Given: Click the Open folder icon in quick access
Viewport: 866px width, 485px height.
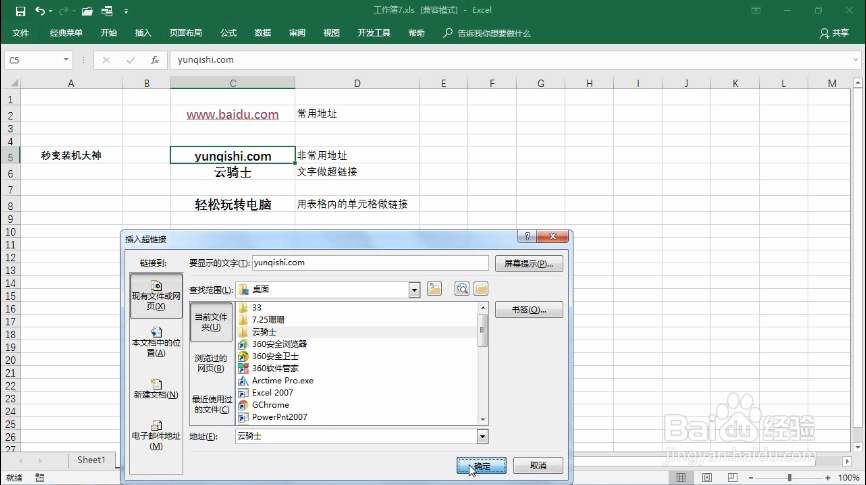Looking at the screenshot, I should [x=87, y=10].
